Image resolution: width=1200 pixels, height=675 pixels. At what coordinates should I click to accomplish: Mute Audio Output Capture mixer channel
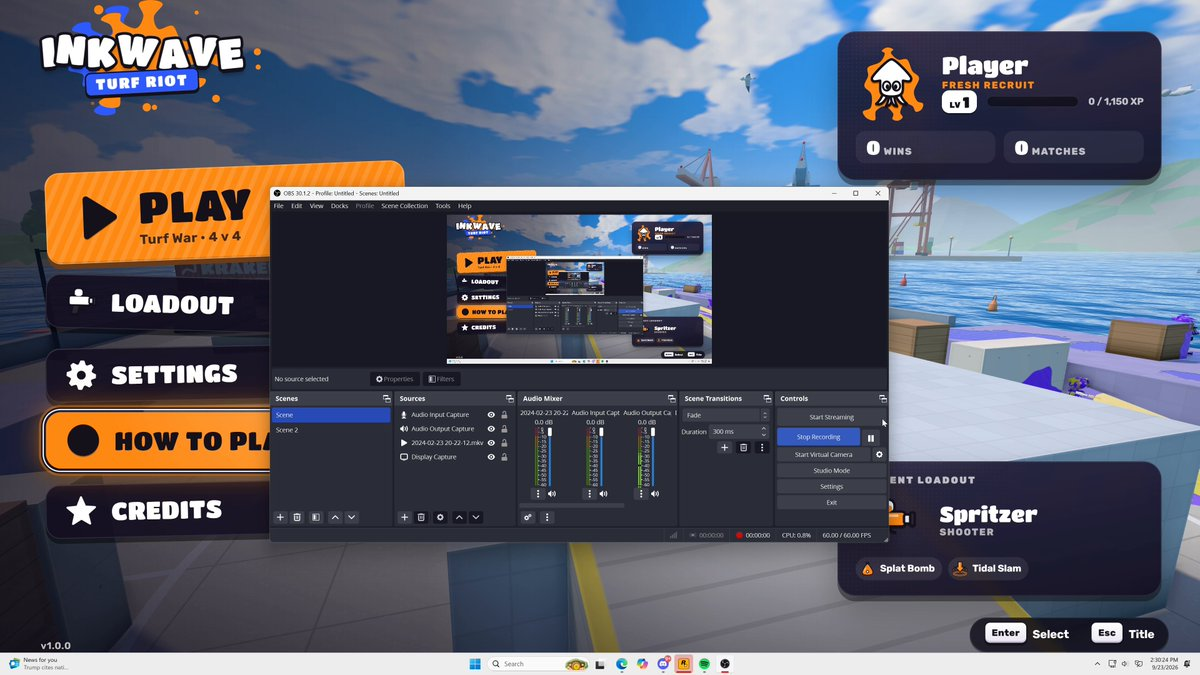(x=655, y=493)
